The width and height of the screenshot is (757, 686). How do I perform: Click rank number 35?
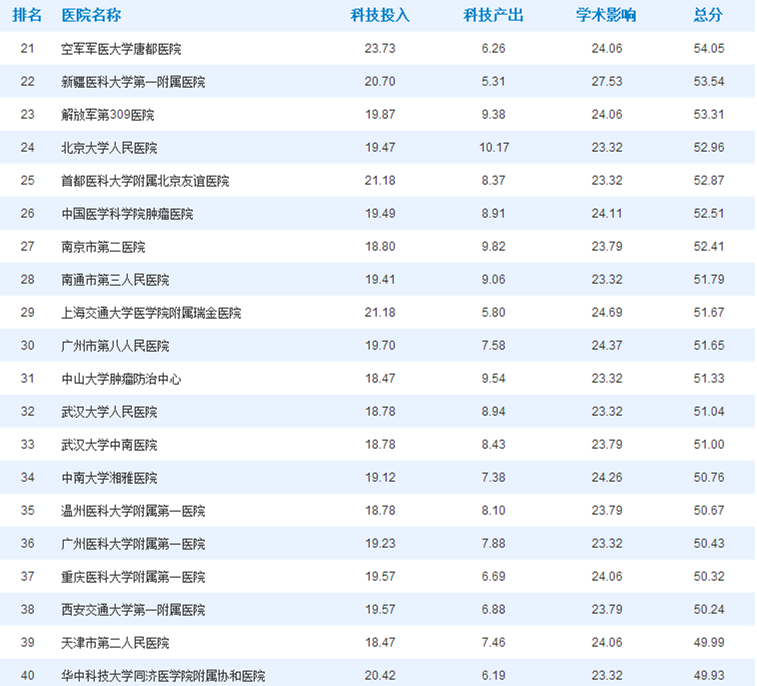(x=28, y=510)
